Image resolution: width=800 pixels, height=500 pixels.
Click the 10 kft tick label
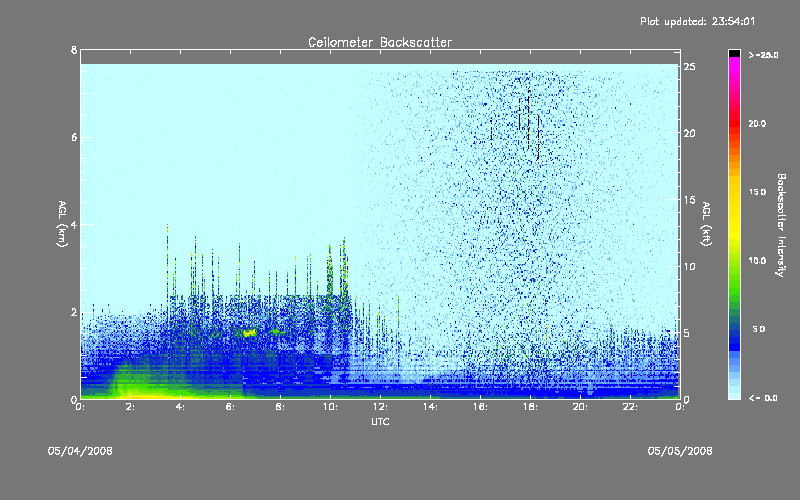click(x=690, y=266)
